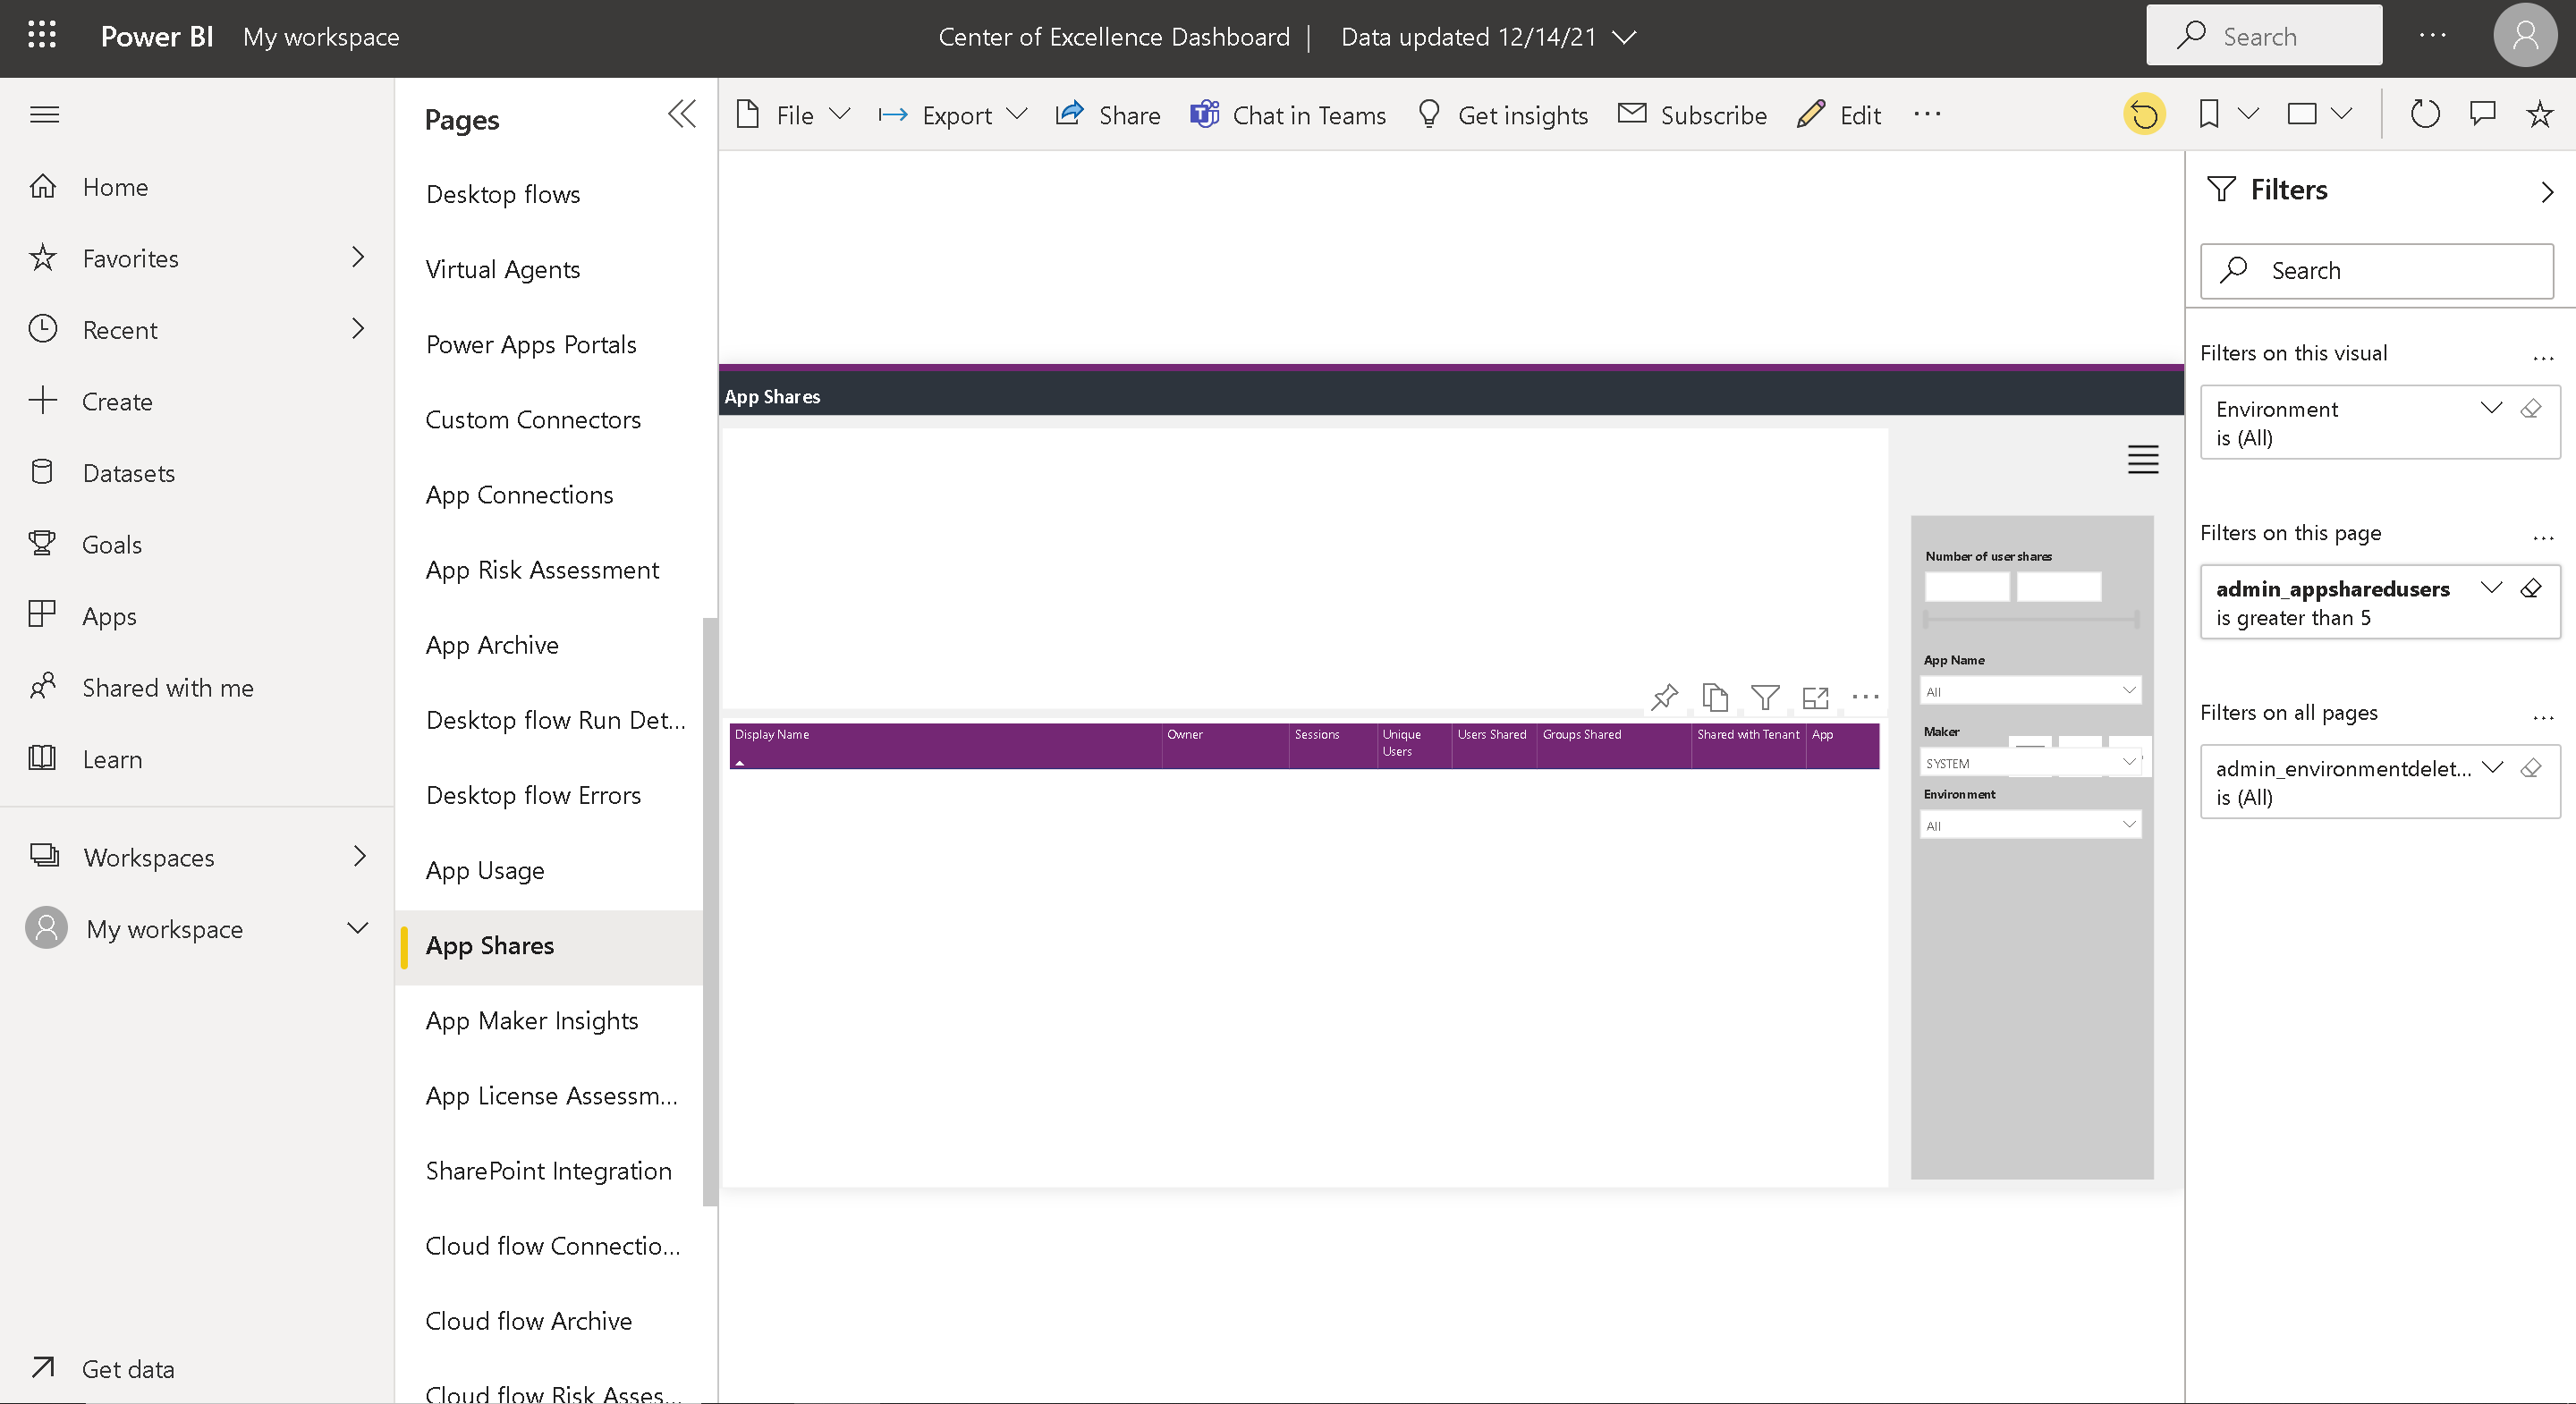The width and height of the screenshot is (2576, 1404).
Task: Open Chat in Teams
Action: coord(1288,114)
